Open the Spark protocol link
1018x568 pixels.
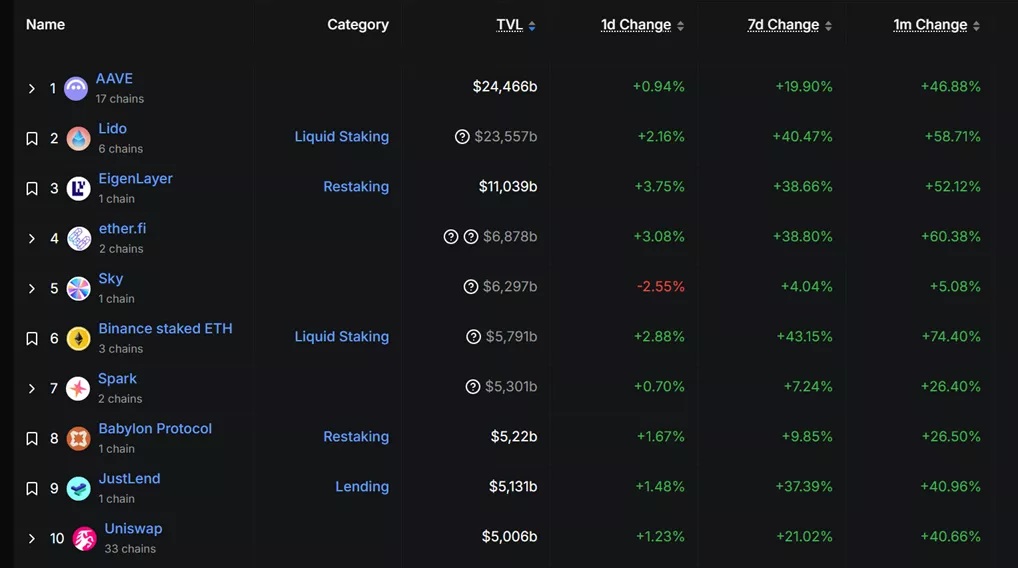click(x=117, y=379)
